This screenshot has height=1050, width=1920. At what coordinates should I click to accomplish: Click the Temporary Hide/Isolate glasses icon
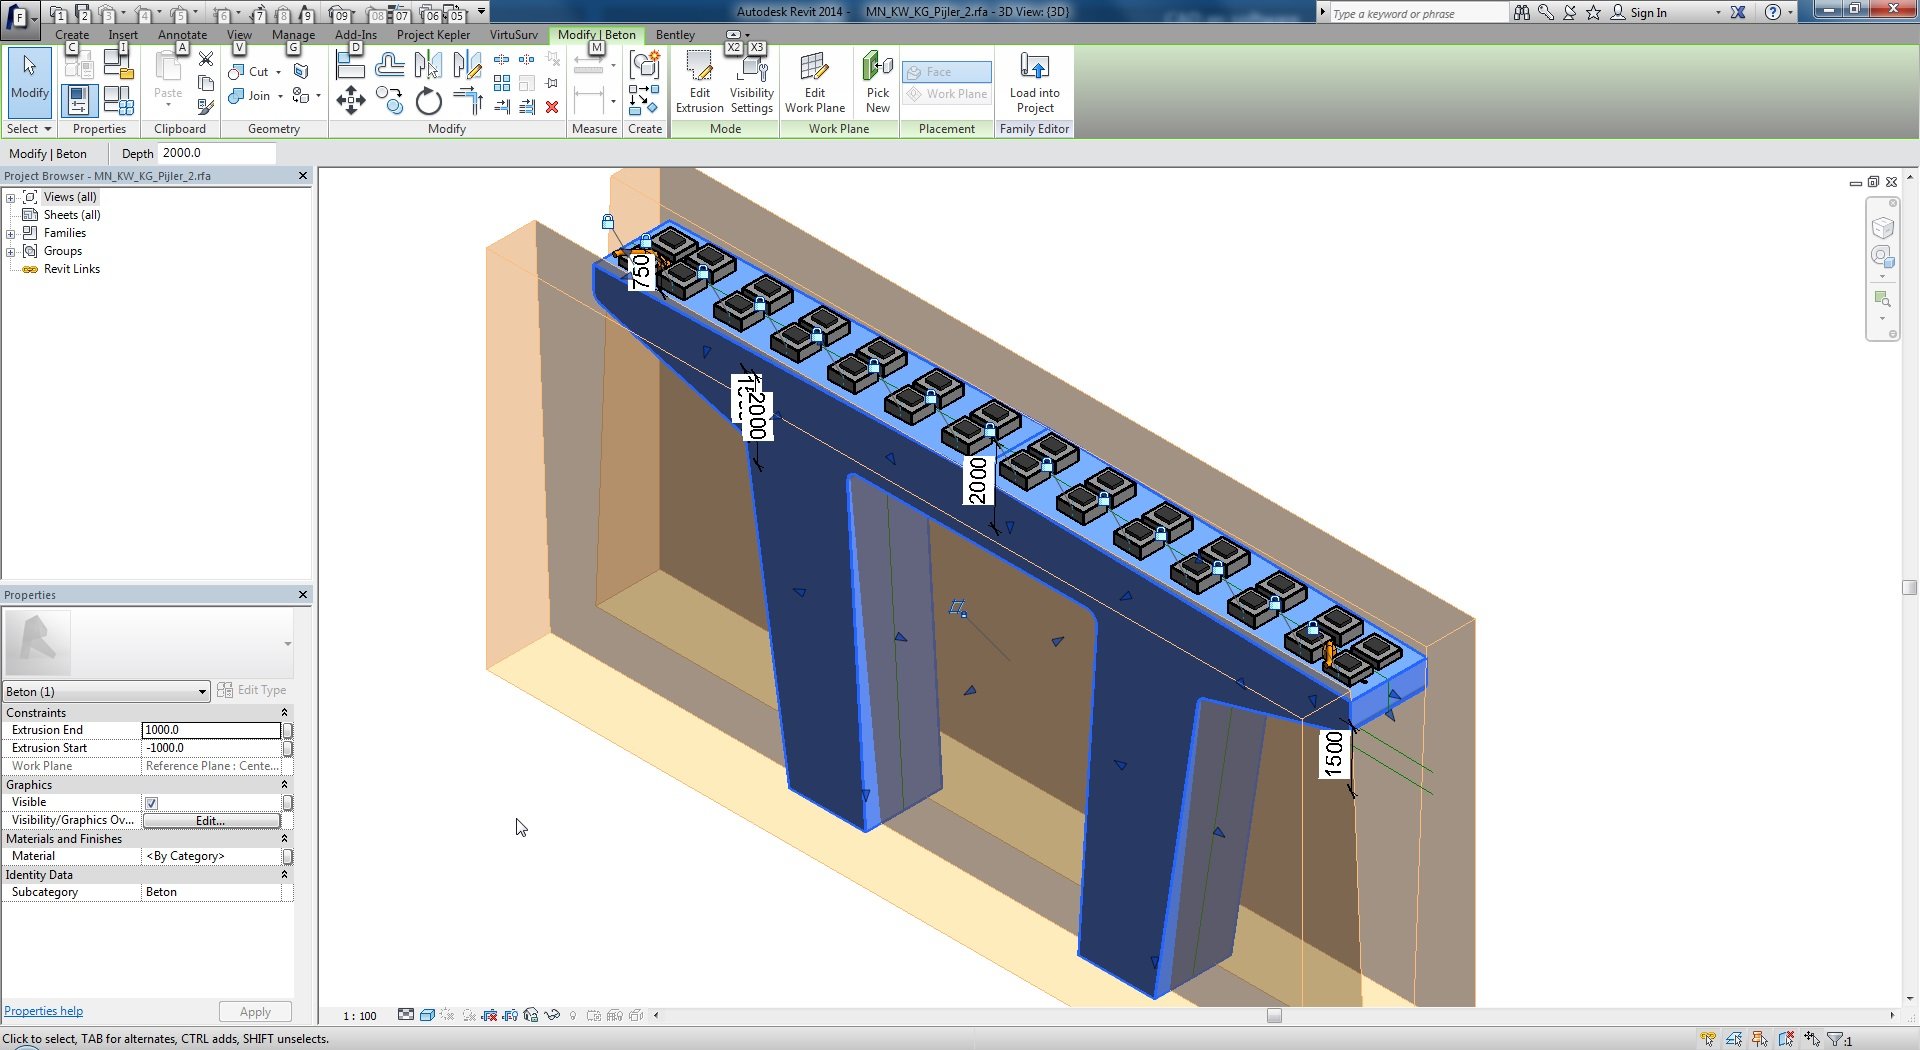click(551, 1015)
